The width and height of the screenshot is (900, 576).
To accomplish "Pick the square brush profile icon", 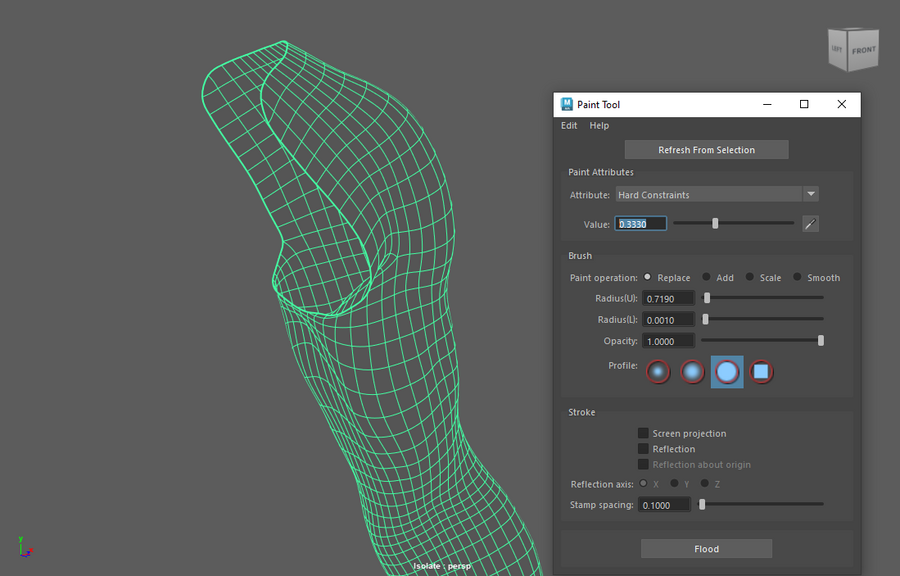I will (761, 372).
